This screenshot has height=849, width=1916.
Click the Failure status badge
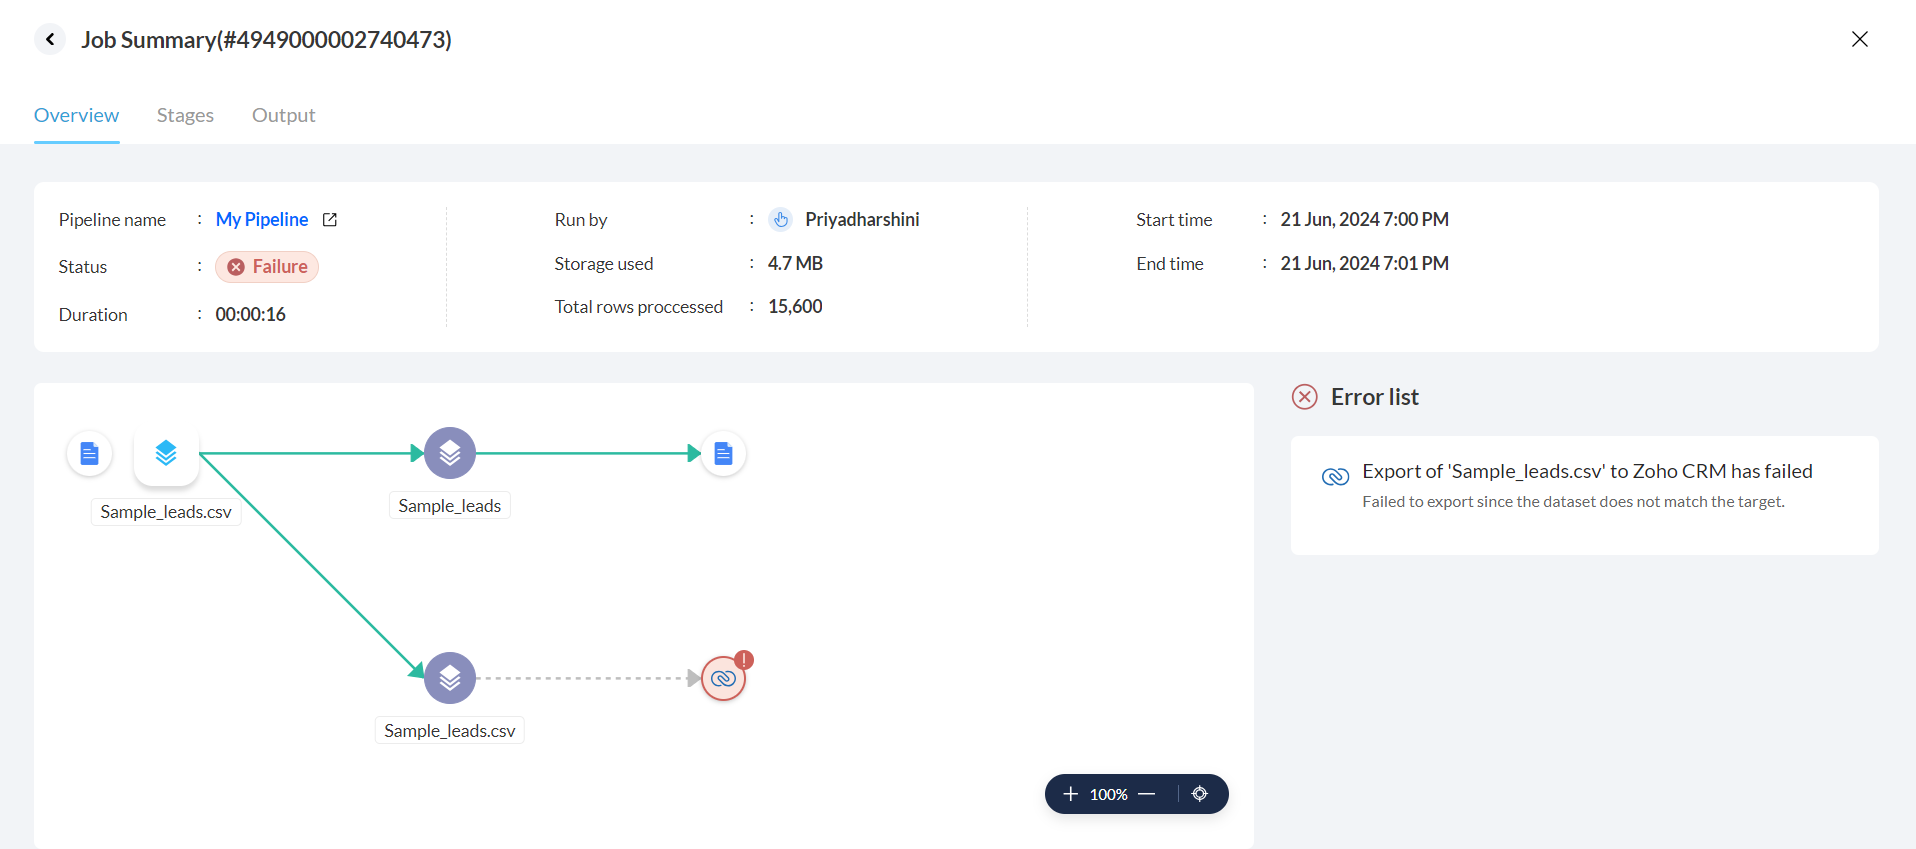pos(267,267)
